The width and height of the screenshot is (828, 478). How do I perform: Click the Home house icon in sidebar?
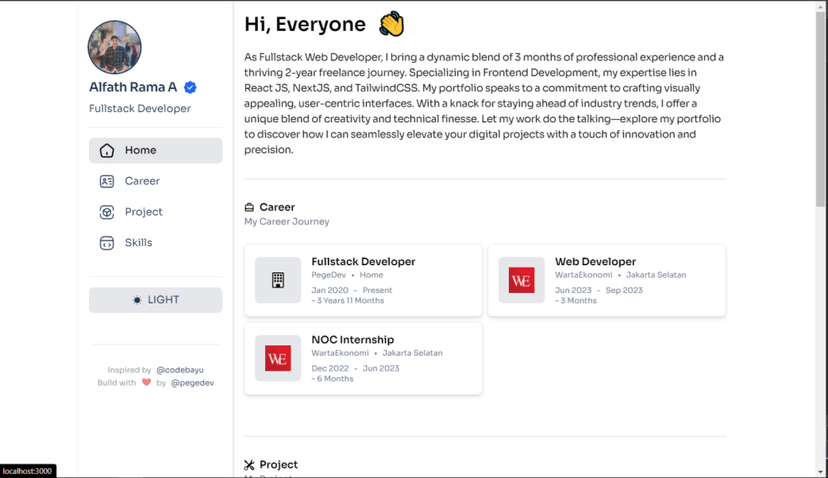pyautogui.click(x=107, y=151)
